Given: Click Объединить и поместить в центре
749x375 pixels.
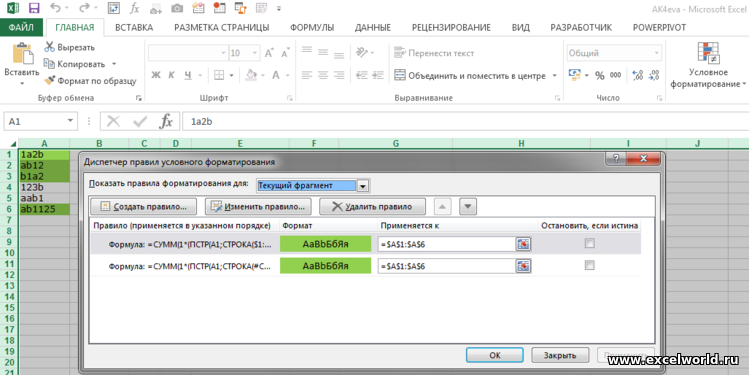Looking at the screenshot, I should [470, 75].
